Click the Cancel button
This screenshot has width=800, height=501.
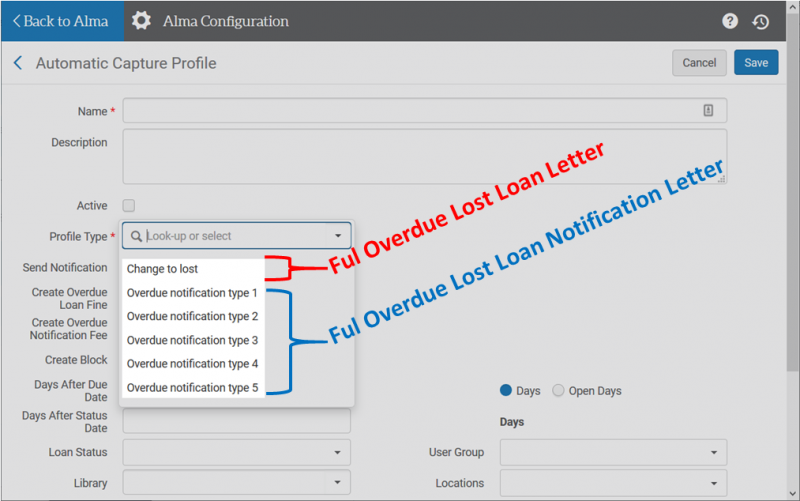(699, 63)
